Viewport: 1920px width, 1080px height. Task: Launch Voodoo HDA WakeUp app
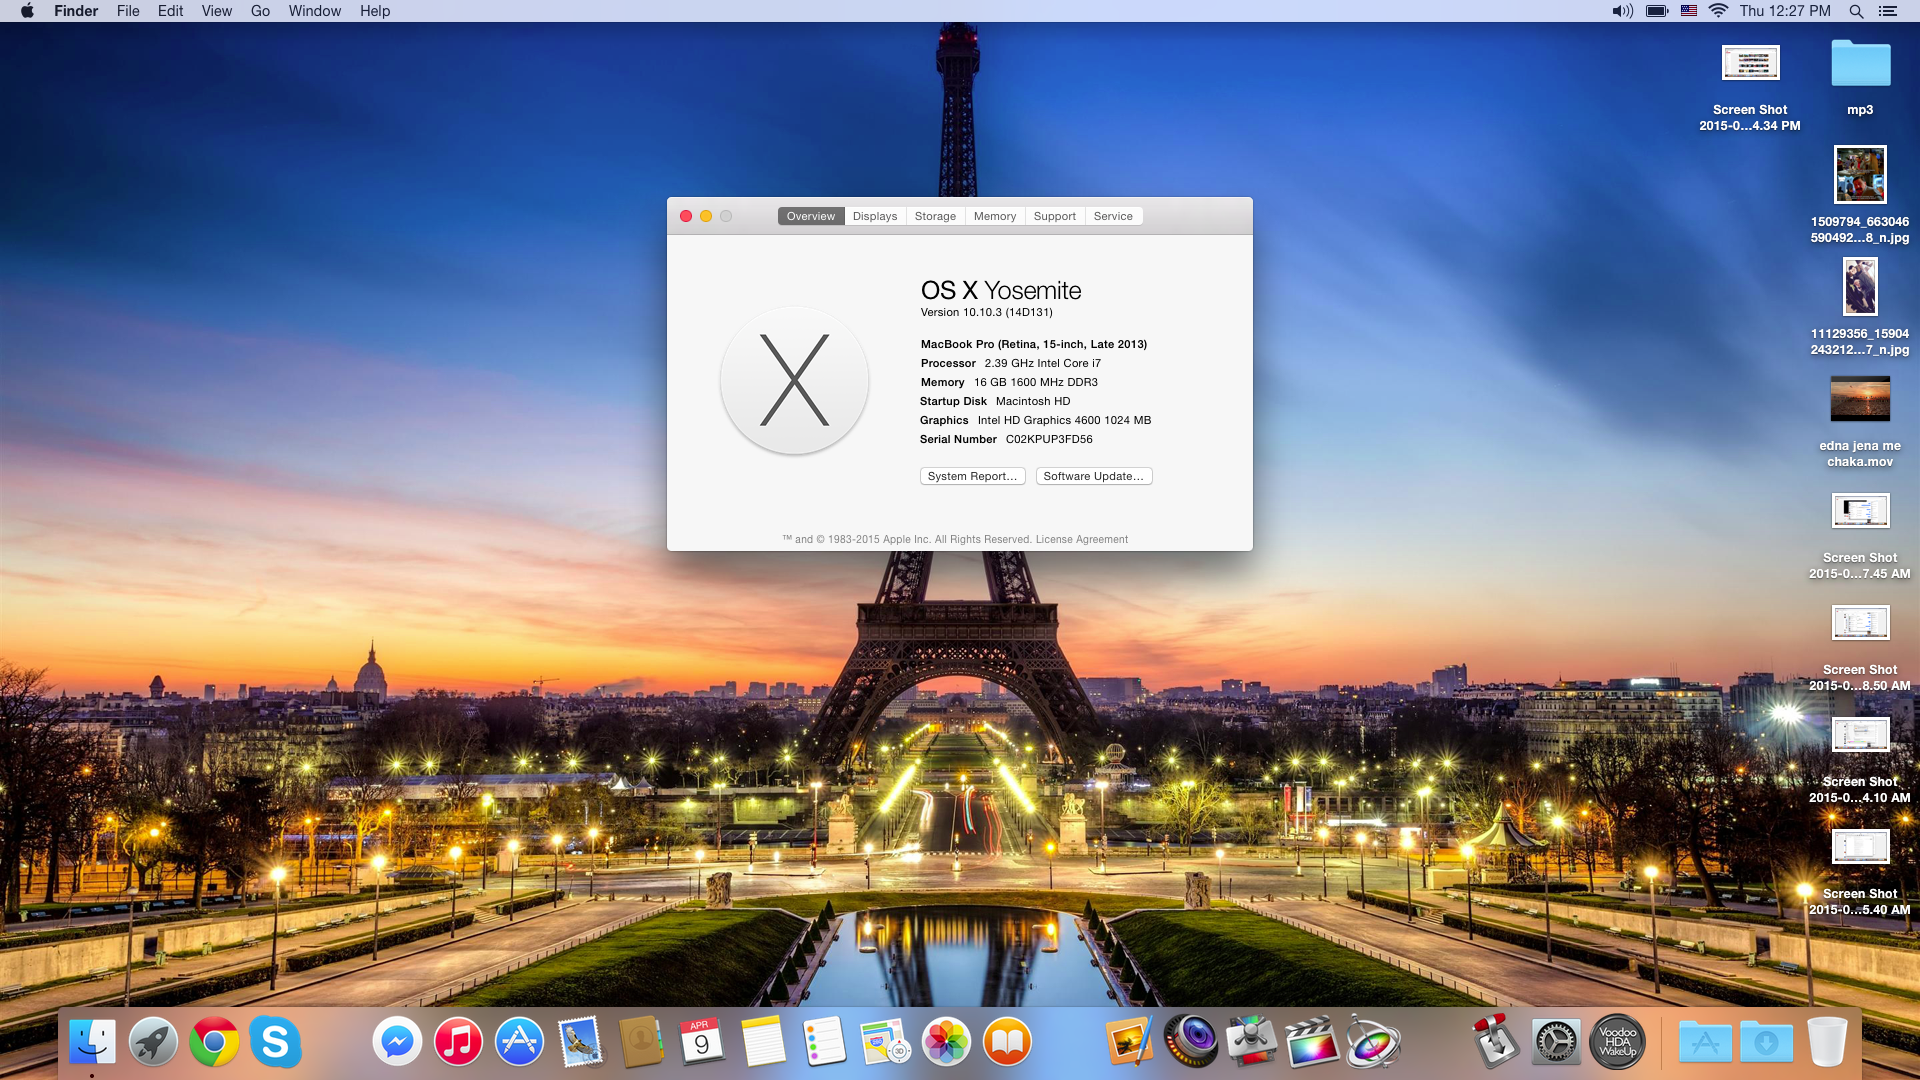coord(1617,1042)
